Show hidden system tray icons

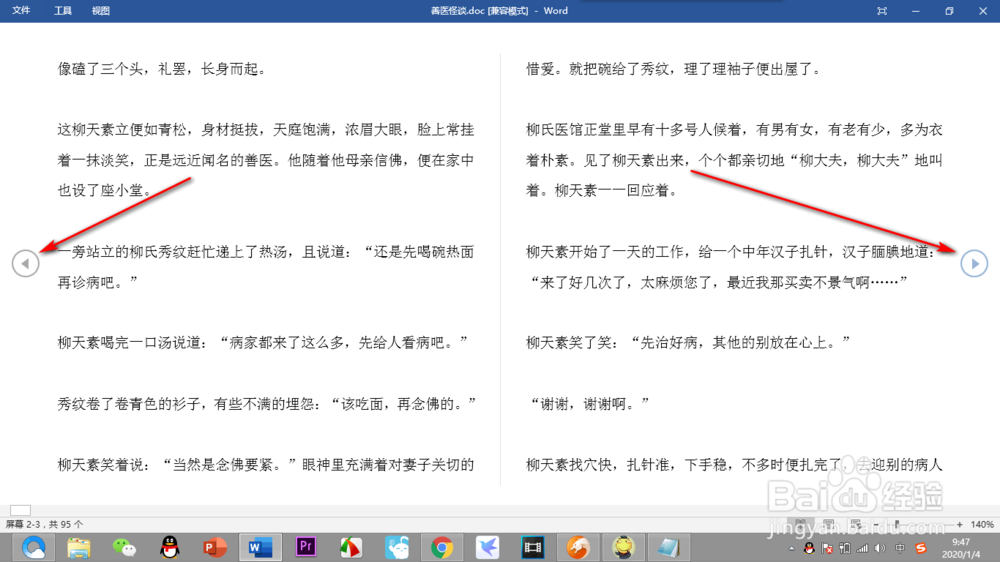(791, 549)
